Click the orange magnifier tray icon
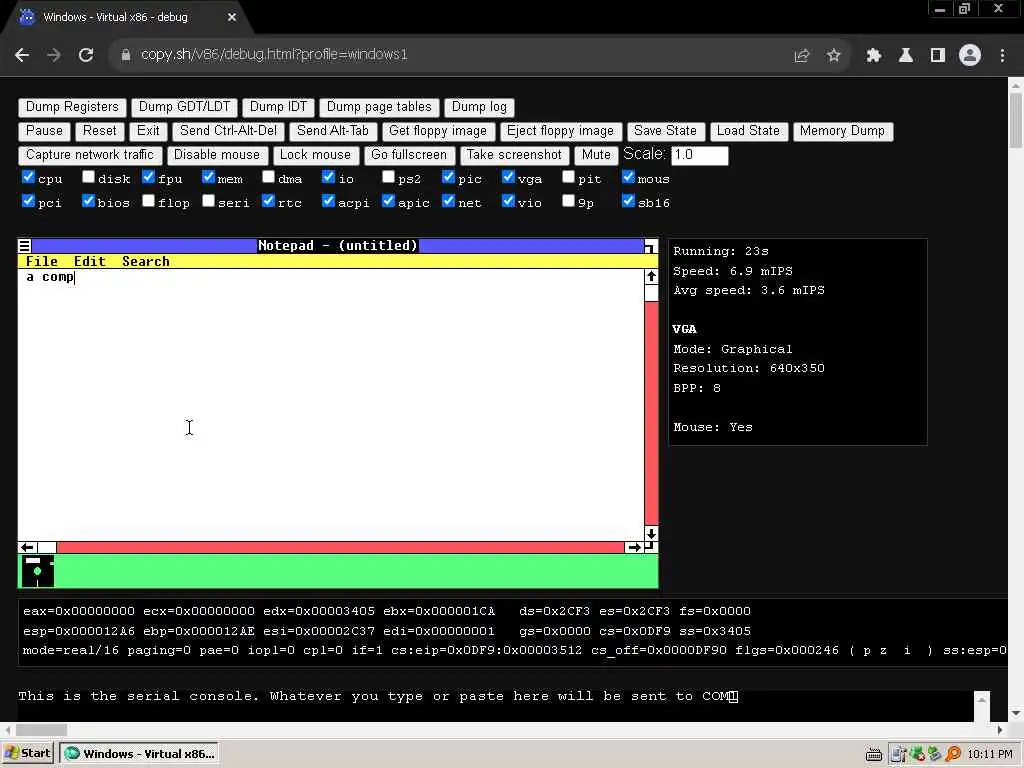Viewport: 1024px width, 768px height. point(953,754)
